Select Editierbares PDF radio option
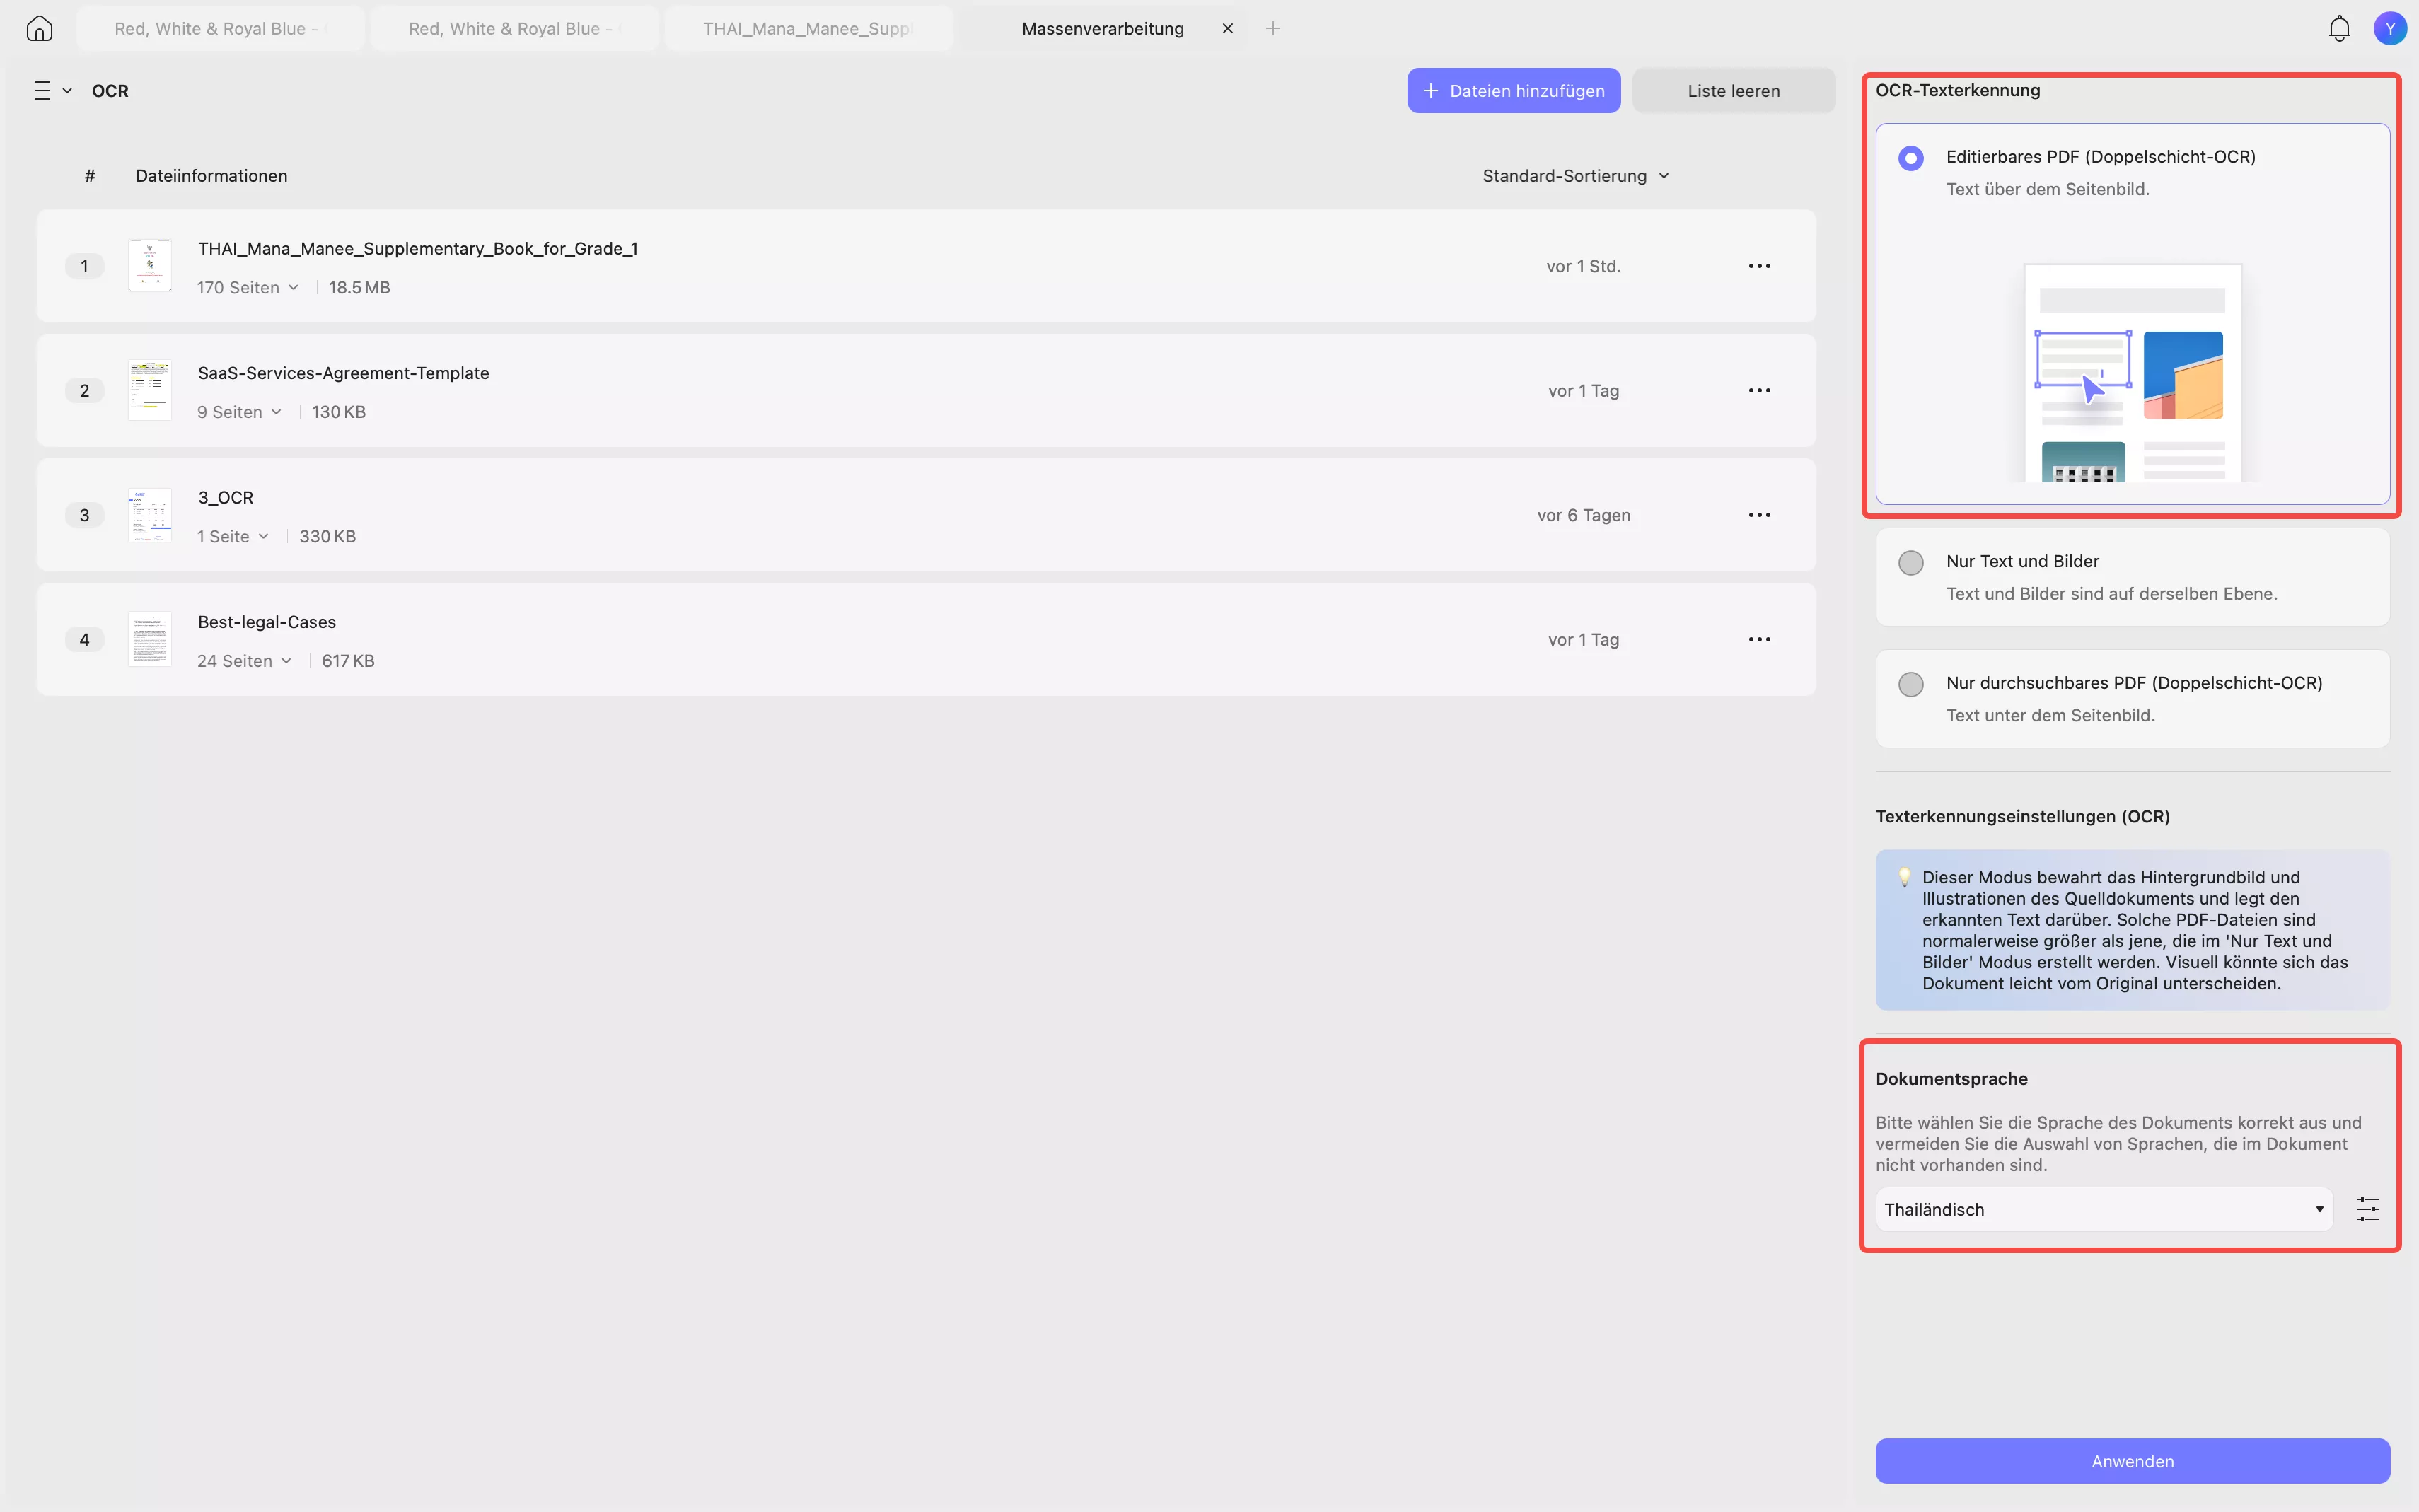This screenshot has height=1512, width=2419. click(1910, 158)
